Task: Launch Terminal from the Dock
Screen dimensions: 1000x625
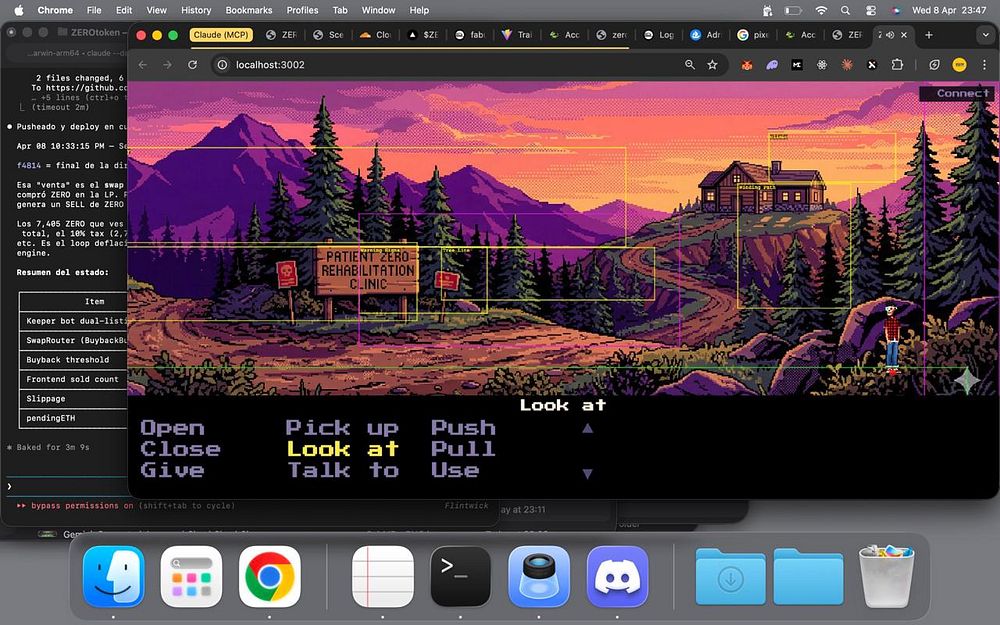Action: [x=460, y=576]
